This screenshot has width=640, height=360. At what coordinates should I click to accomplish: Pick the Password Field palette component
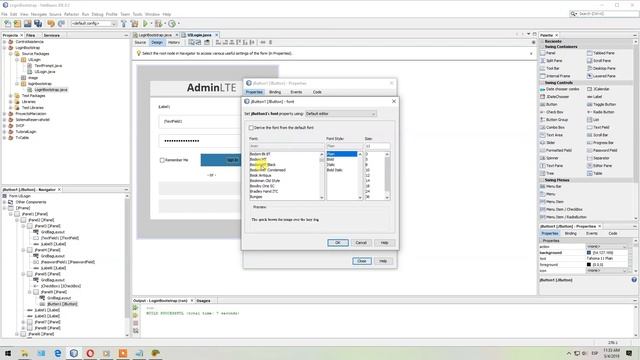(x=602, y=151)
